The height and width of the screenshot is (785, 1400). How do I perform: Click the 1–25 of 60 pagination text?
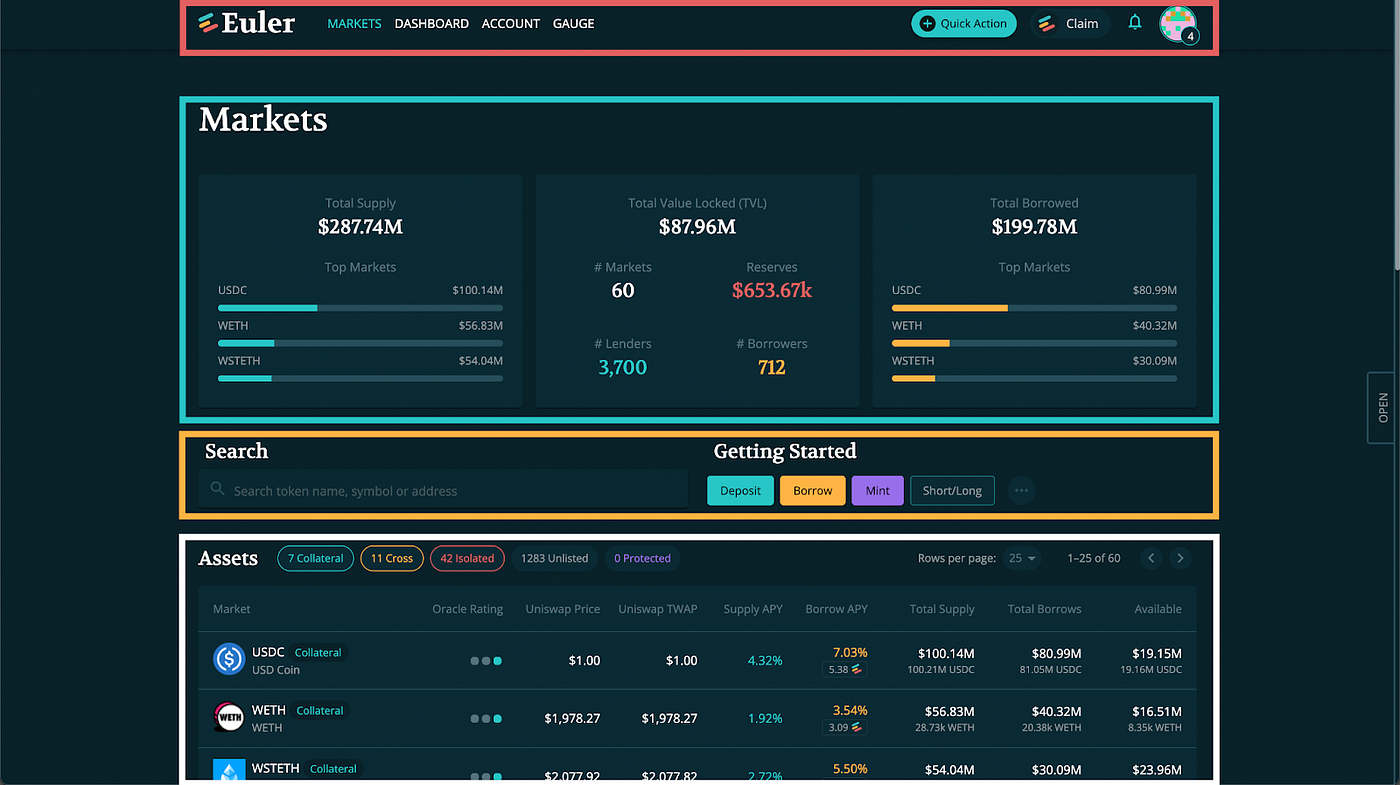coord(1094,558)
